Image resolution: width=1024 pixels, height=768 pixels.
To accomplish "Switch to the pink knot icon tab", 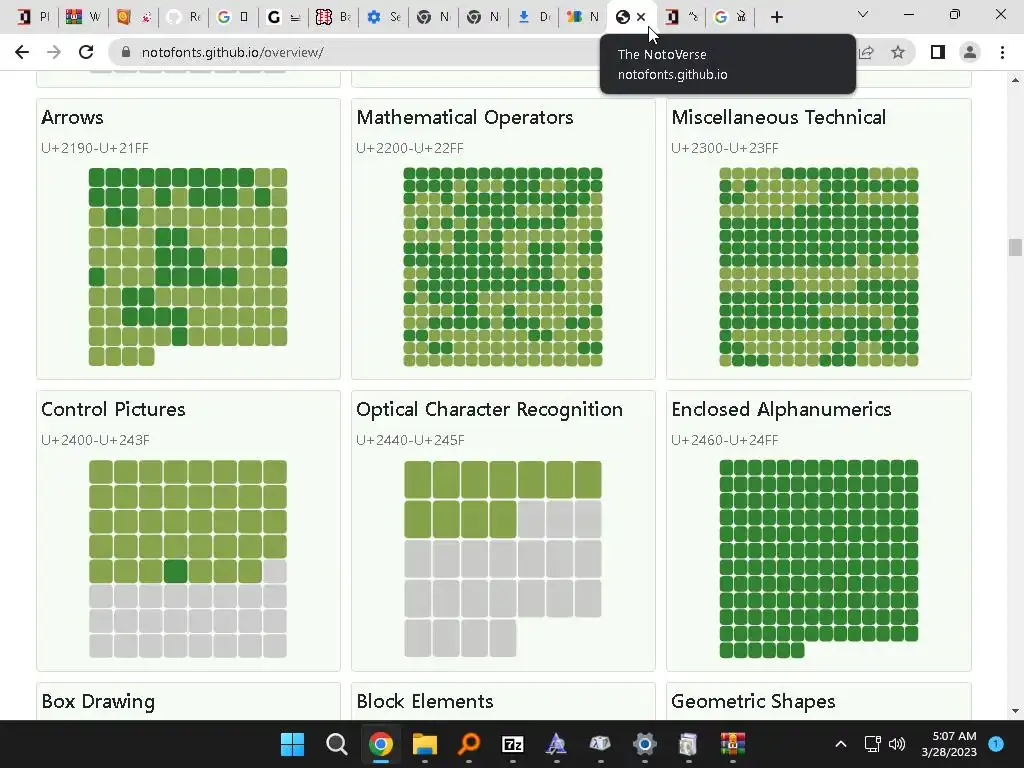I will click(334, 17).
